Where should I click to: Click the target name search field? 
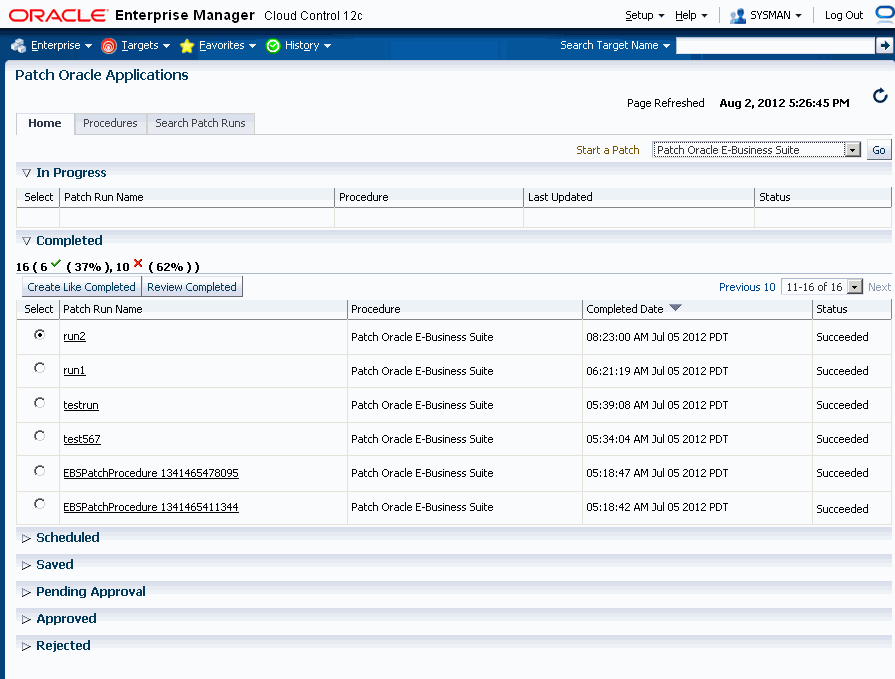pyautogui.click(x=775, y=46)
